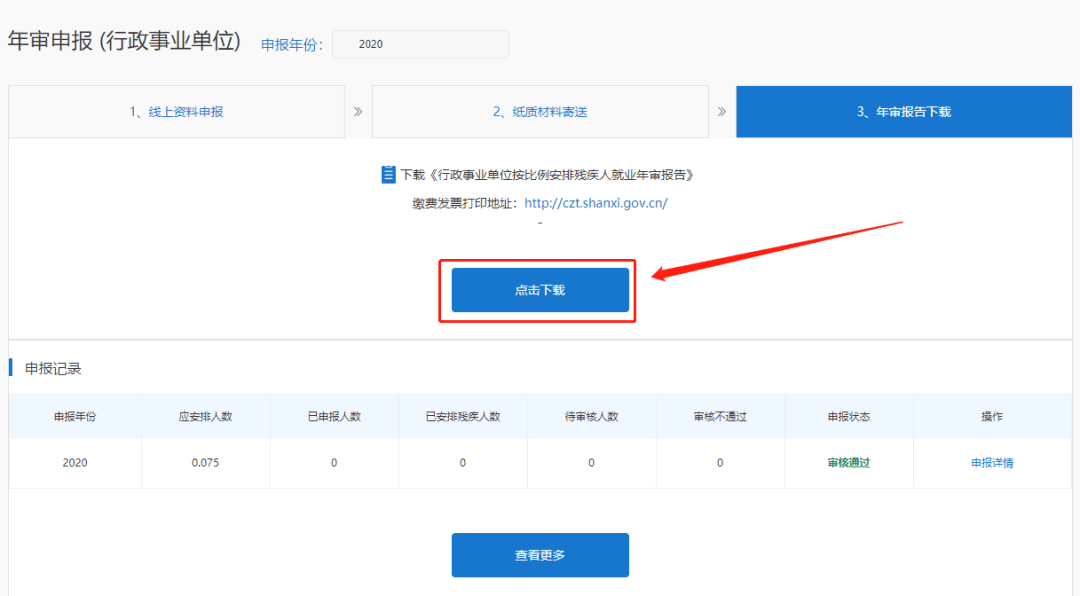This screenshot has width=1080, height=596.
Task: Open the czt.shanxi.gov.cn invoice link
Action: [x=595, y=203]
